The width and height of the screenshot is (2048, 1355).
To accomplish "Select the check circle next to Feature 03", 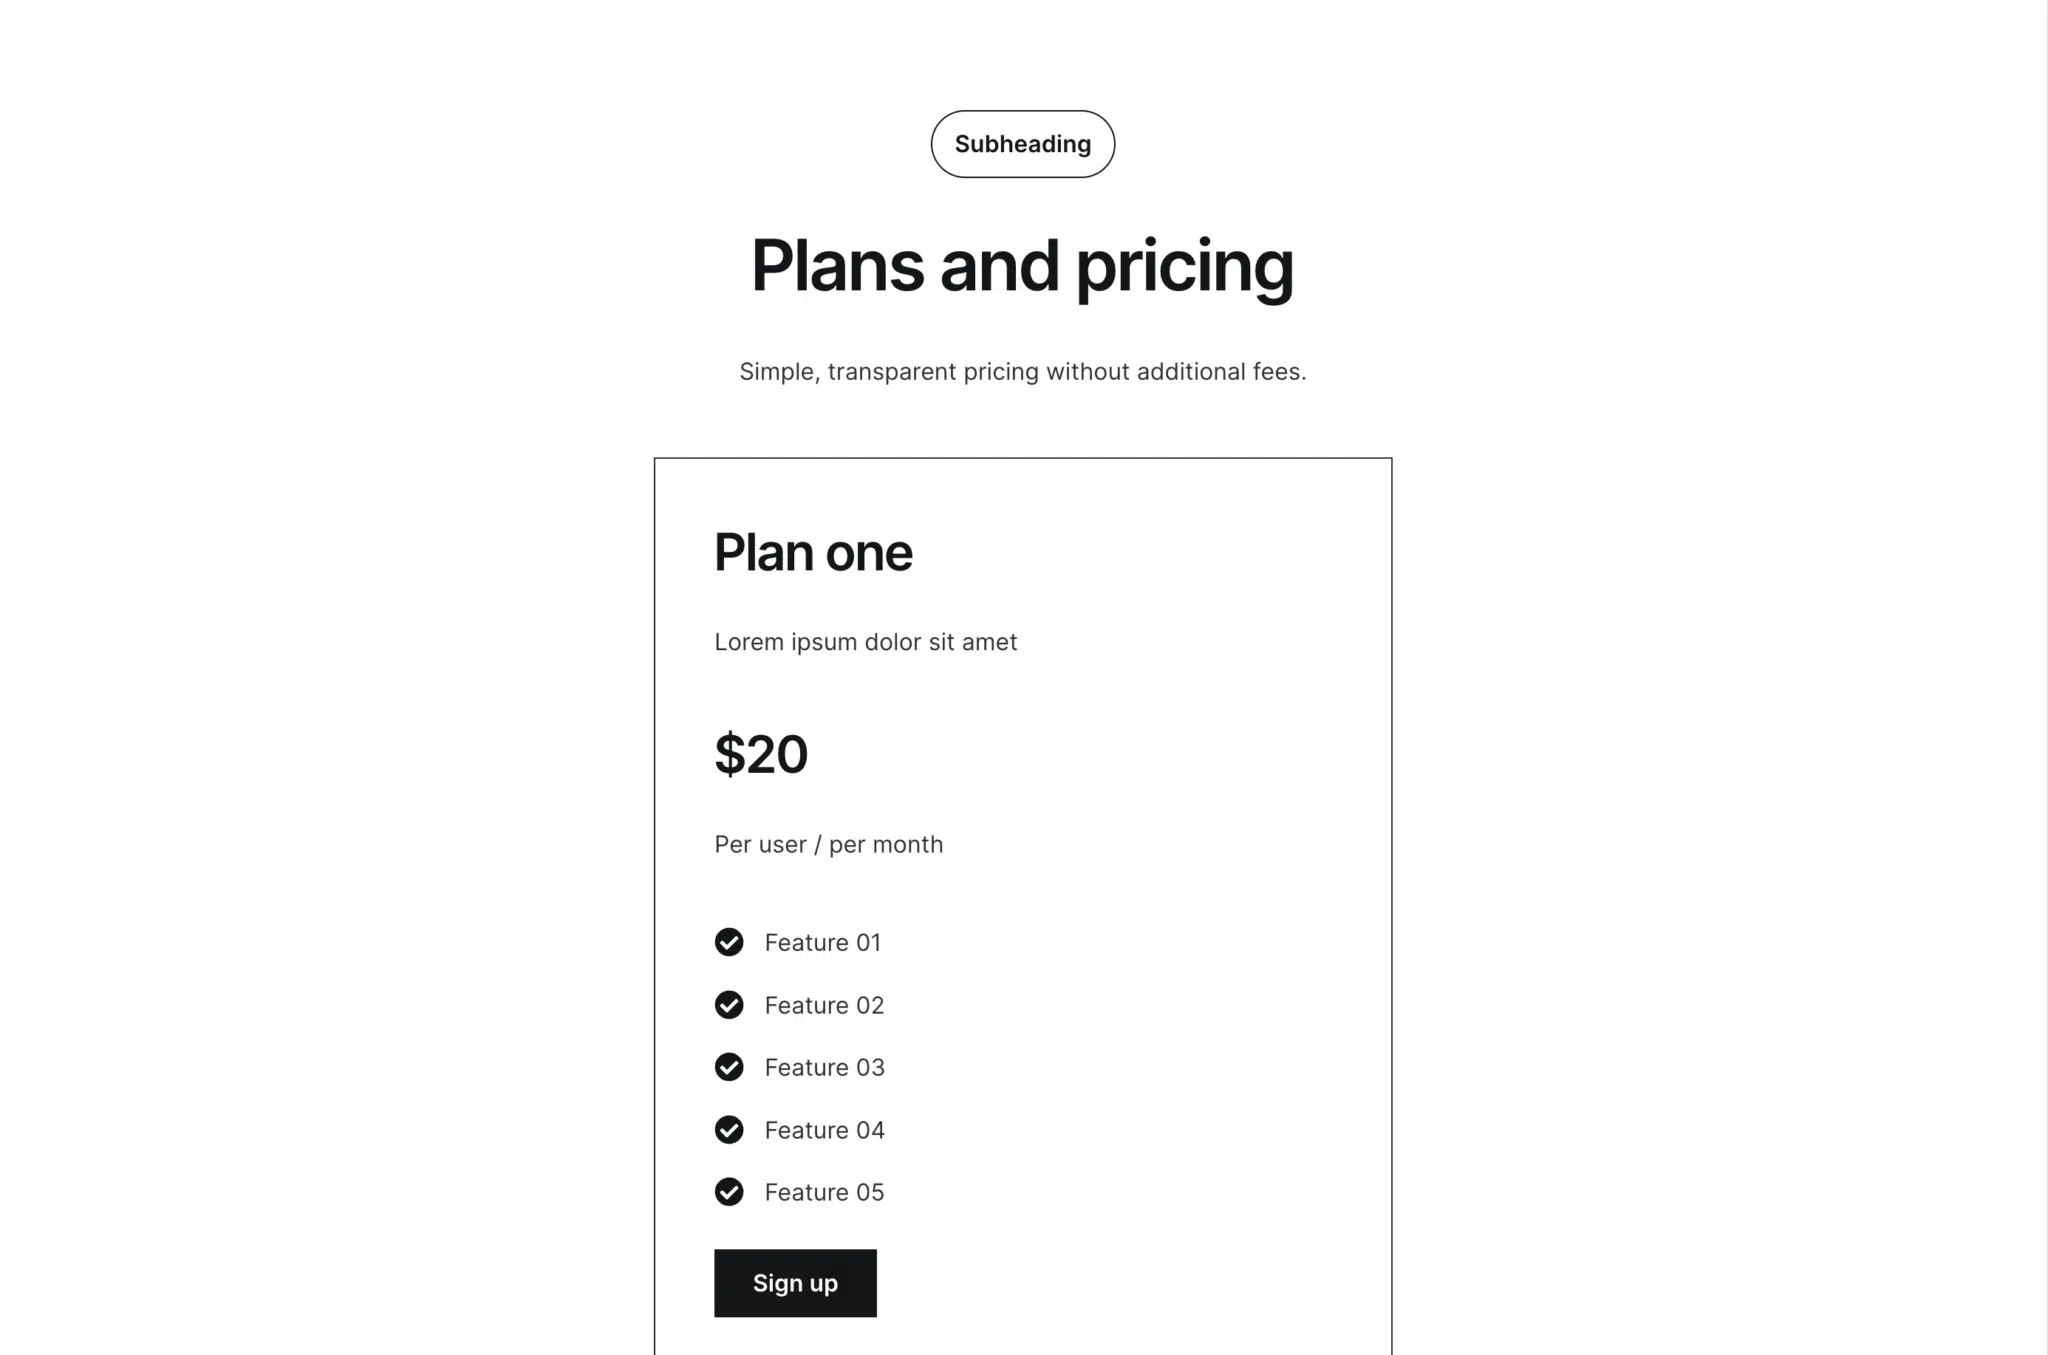I will pos(729,1067).
